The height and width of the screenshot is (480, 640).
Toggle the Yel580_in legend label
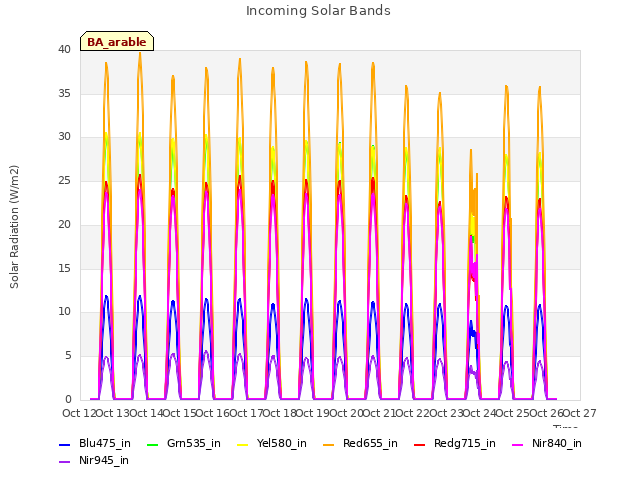(x=282, y=444)
